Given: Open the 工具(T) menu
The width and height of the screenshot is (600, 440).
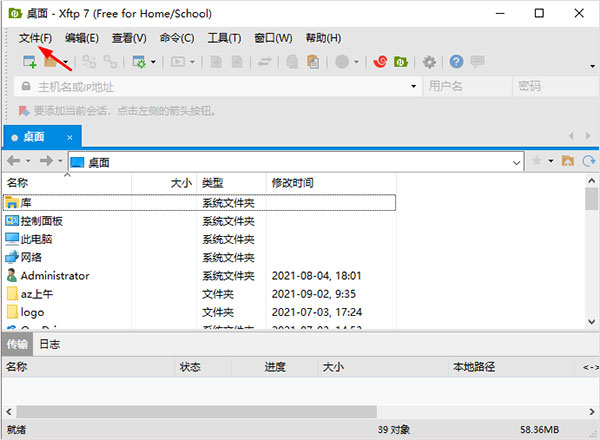Looking at the screenshot, I should tap(224, 38).
